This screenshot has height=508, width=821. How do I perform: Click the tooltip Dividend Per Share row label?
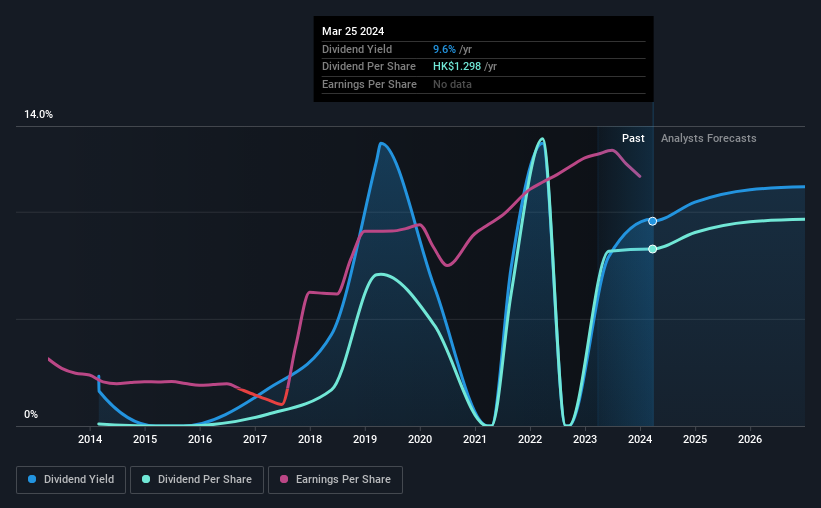369,67
